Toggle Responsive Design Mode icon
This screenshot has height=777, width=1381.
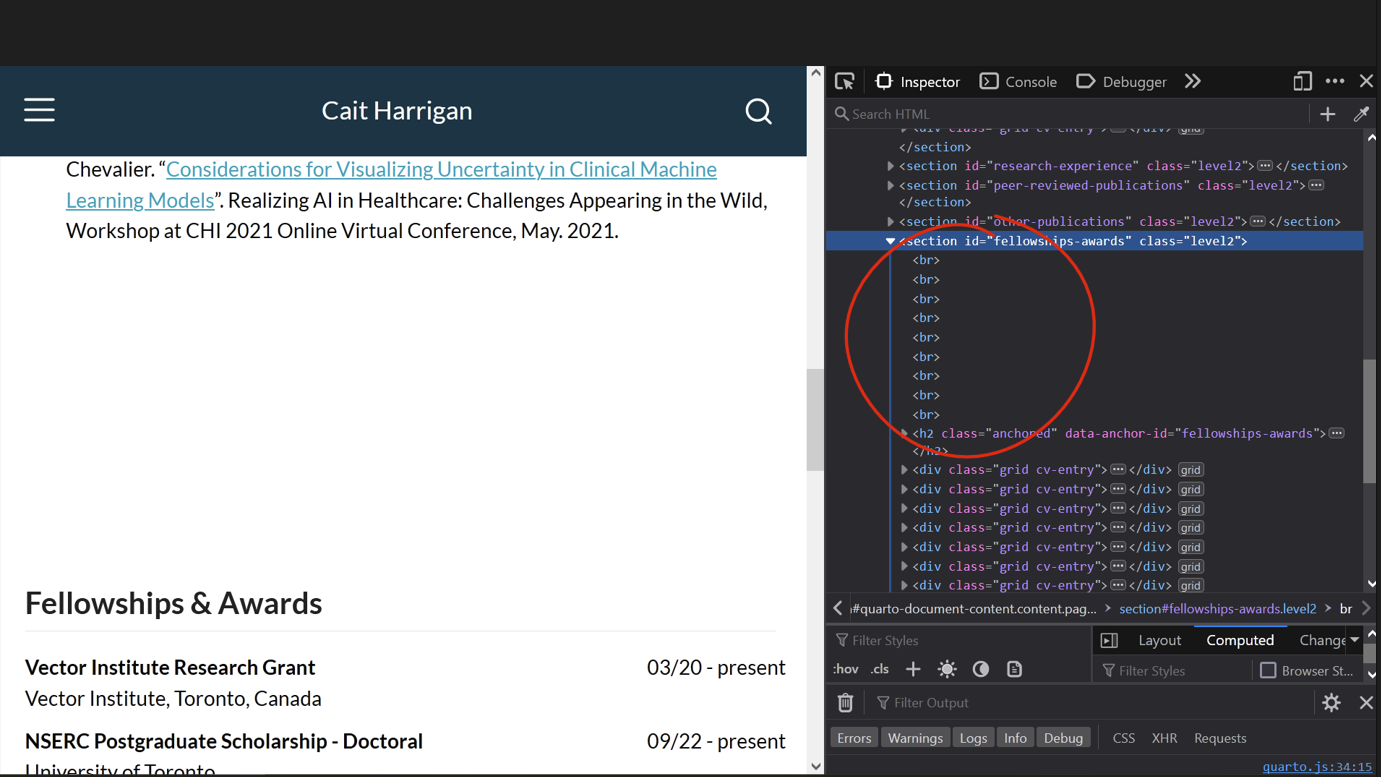1302,82
